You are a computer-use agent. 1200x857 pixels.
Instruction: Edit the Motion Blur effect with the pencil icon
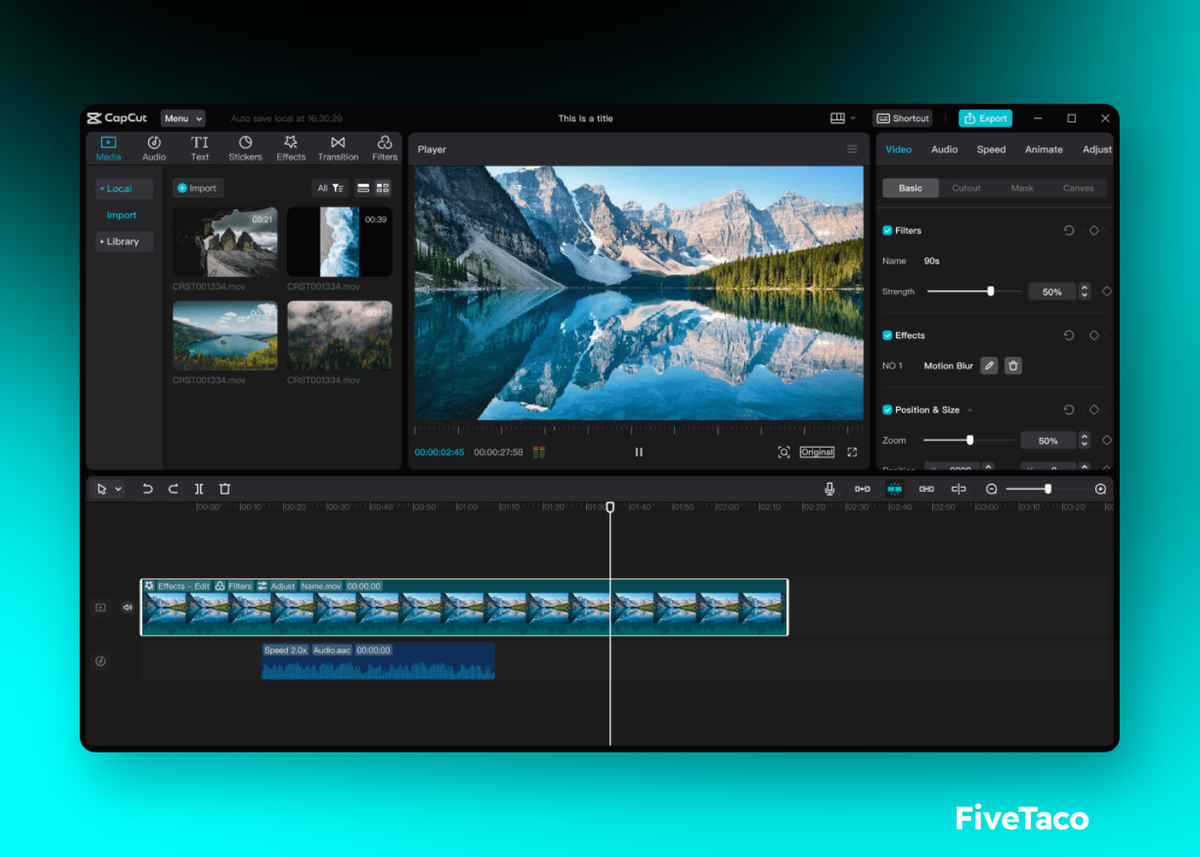[x=989, y=366]
